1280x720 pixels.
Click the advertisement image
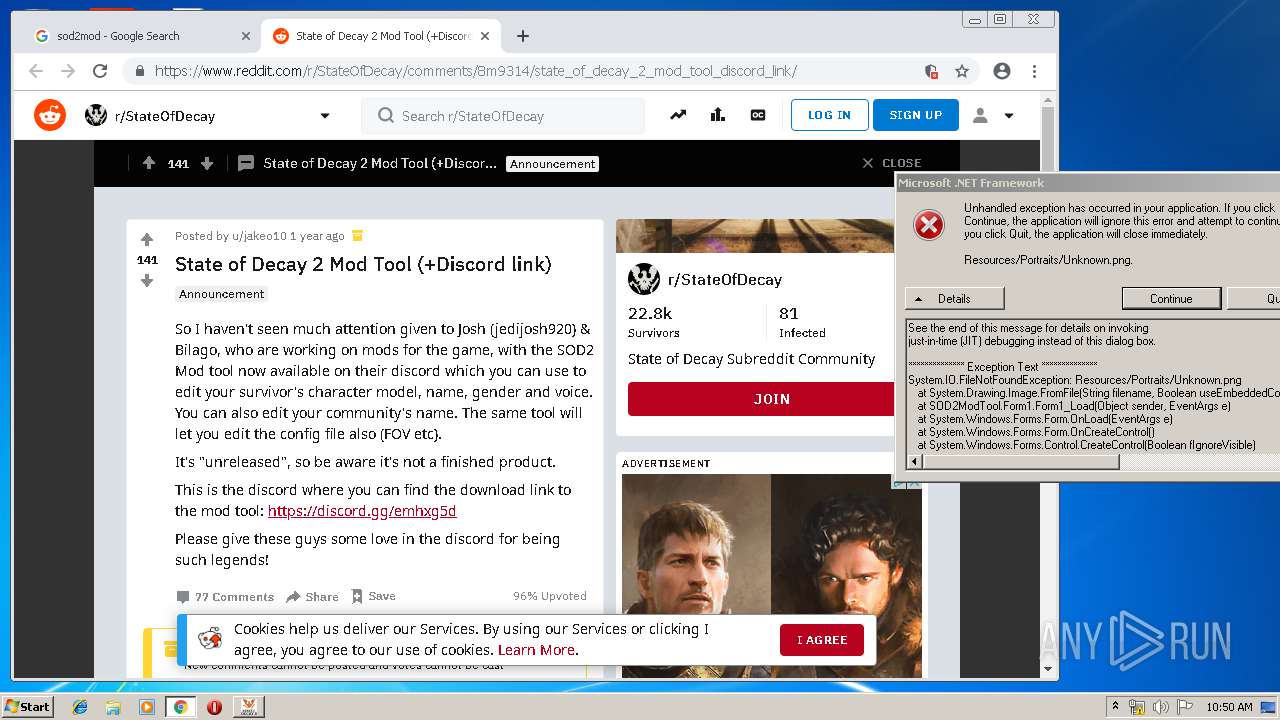(772, 576)
